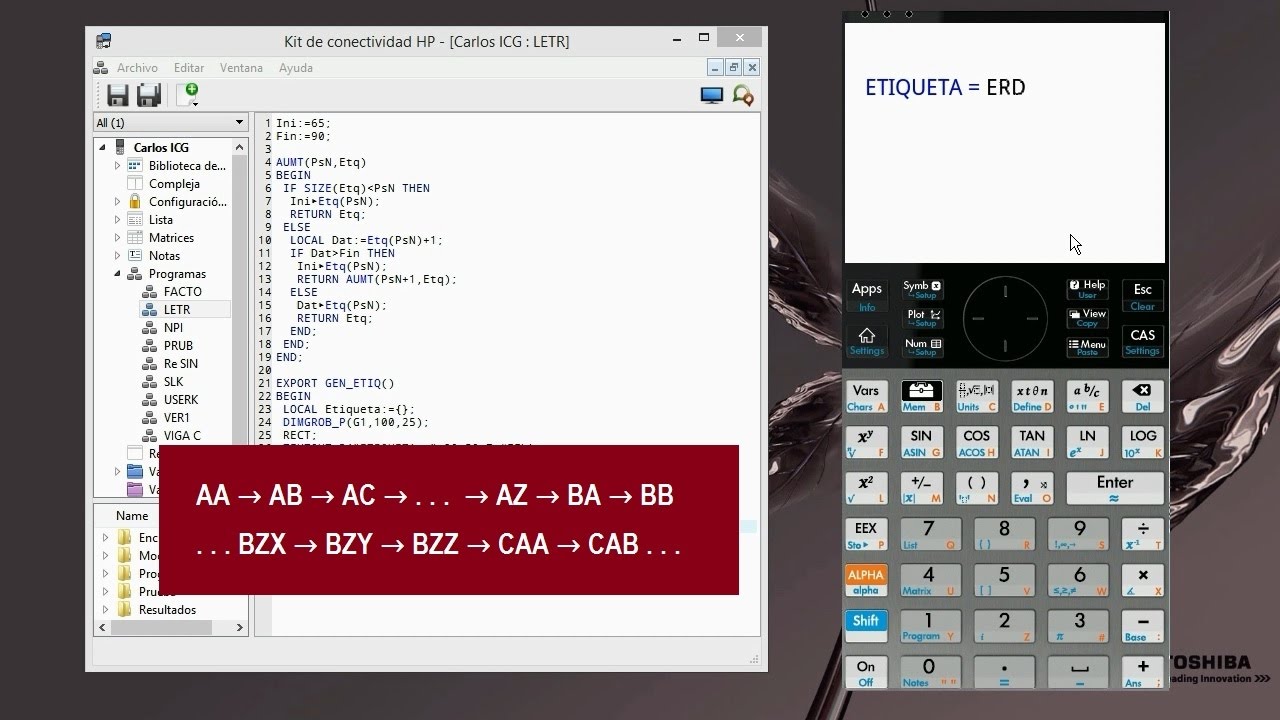Select the VIGA C program
Image resolution: width=1280 pixels, height=720 pixels.
[x=182, y=436]
